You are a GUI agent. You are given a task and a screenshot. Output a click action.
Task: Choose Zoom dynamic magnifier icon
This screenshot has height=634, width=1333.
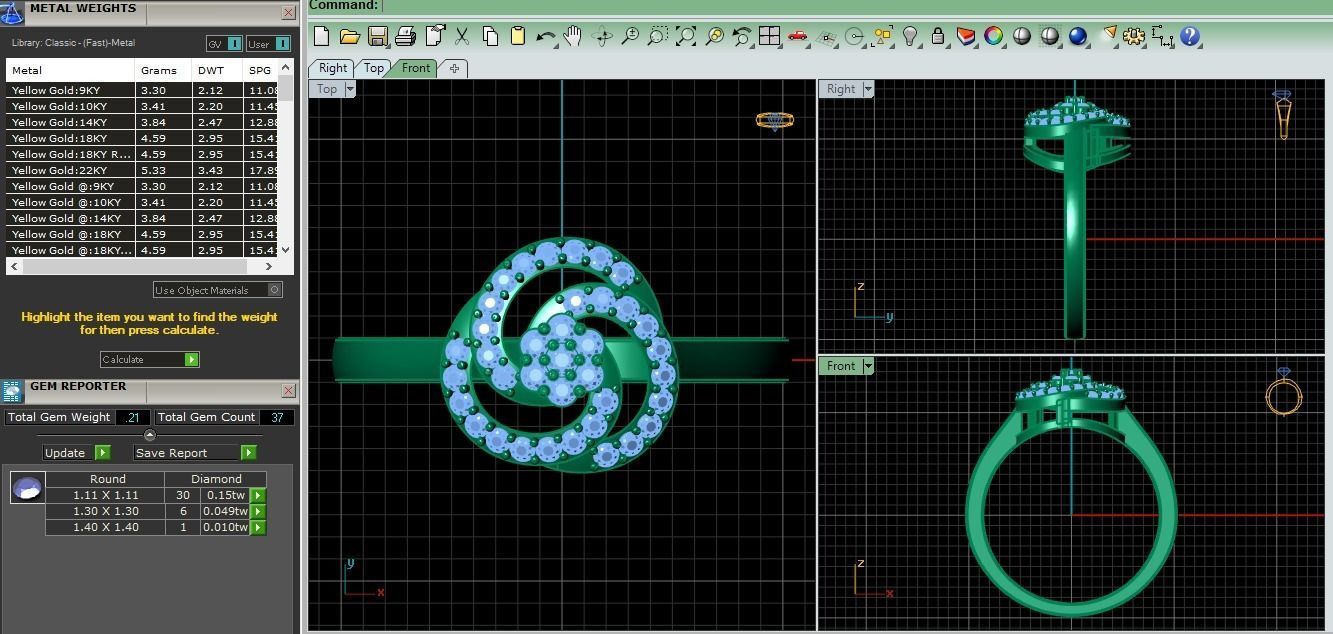point(630,36)
